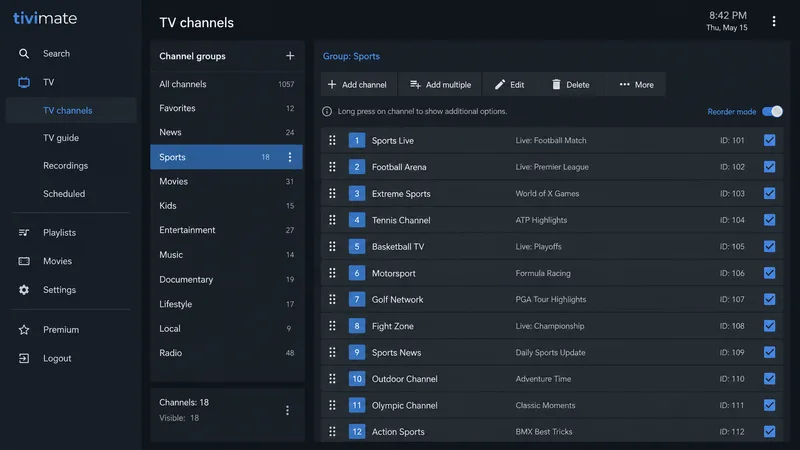Select the Lifestyle channel group
Image resolution: width=800 pixels, height=450 pixels.
(227, 304)
